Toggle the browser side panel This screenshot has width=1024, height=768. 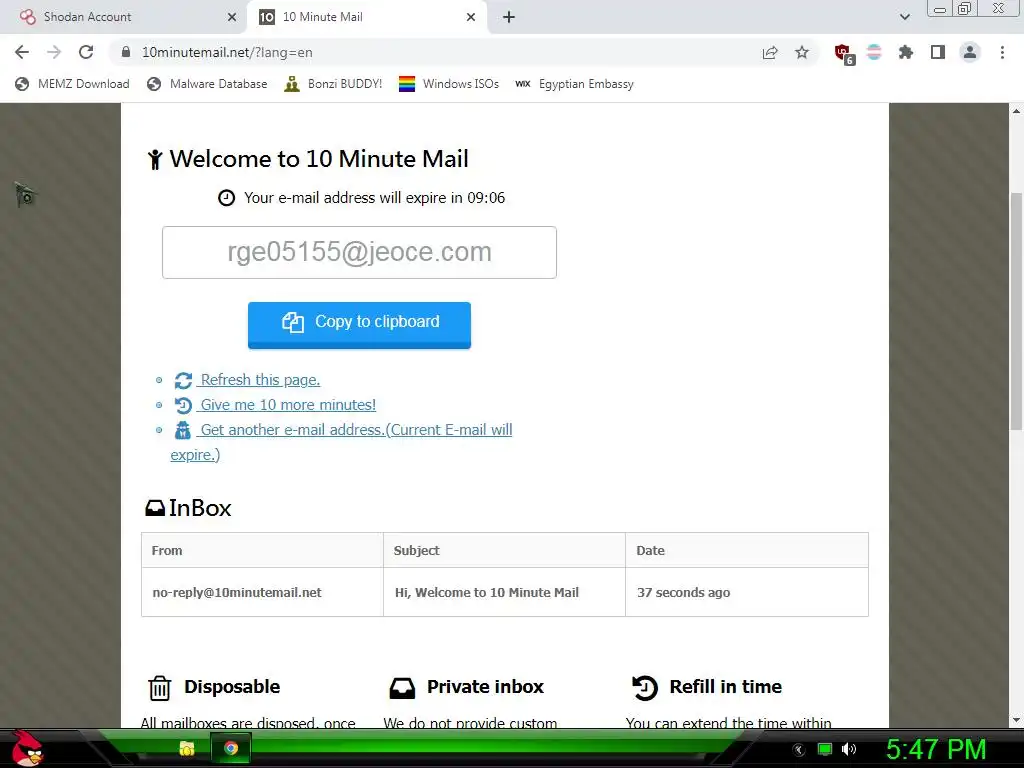coord(938,52)
